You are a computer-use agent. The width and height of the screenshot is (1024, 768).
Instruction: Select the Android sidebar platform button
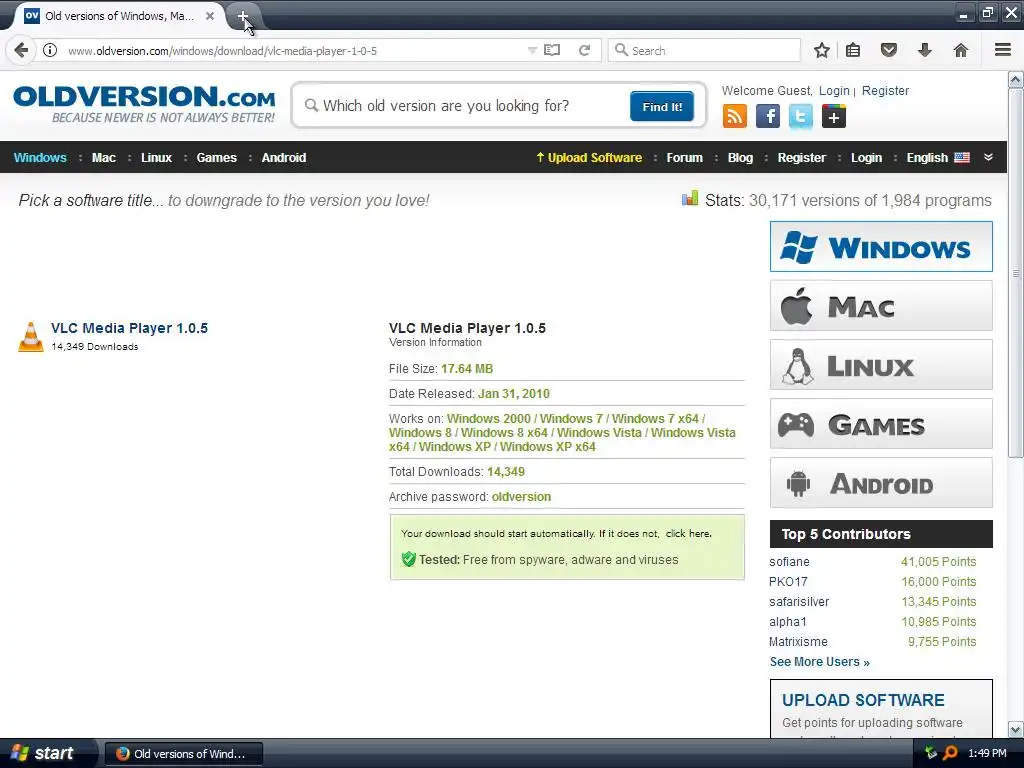pyautogui.click(x=881, y=483)
